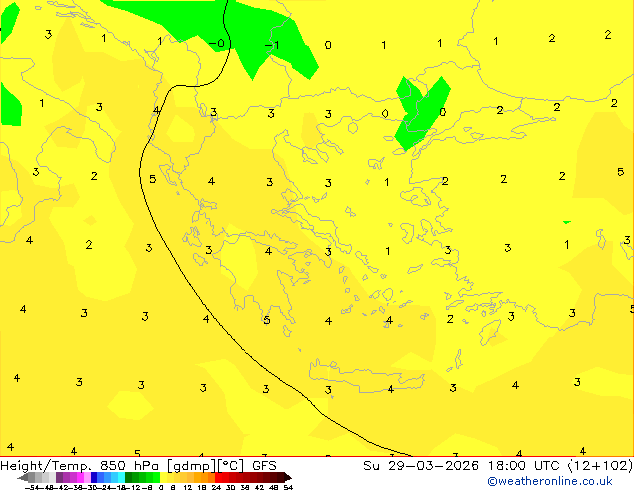This screenshot has height=490, width=634.
Task: Click the '-1' temperature value on the map
Action: 272,45
